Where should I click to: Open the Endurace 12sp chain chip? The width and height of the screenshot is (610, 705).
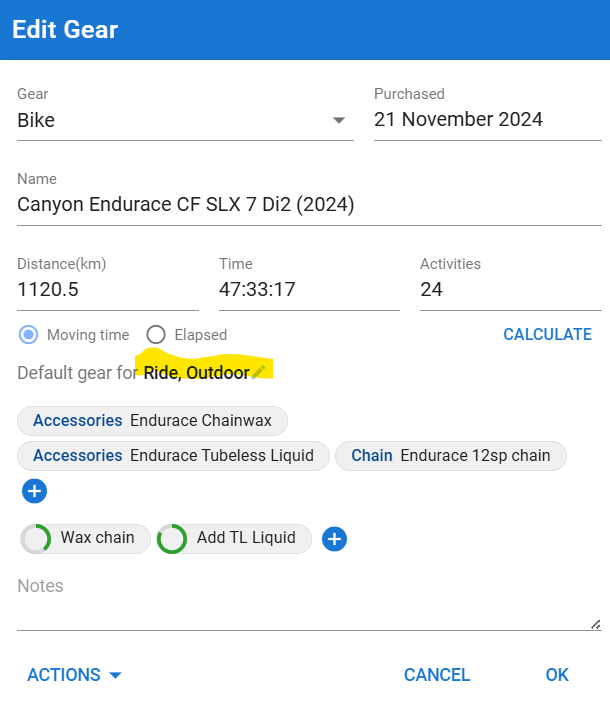[x=451, y=455]
